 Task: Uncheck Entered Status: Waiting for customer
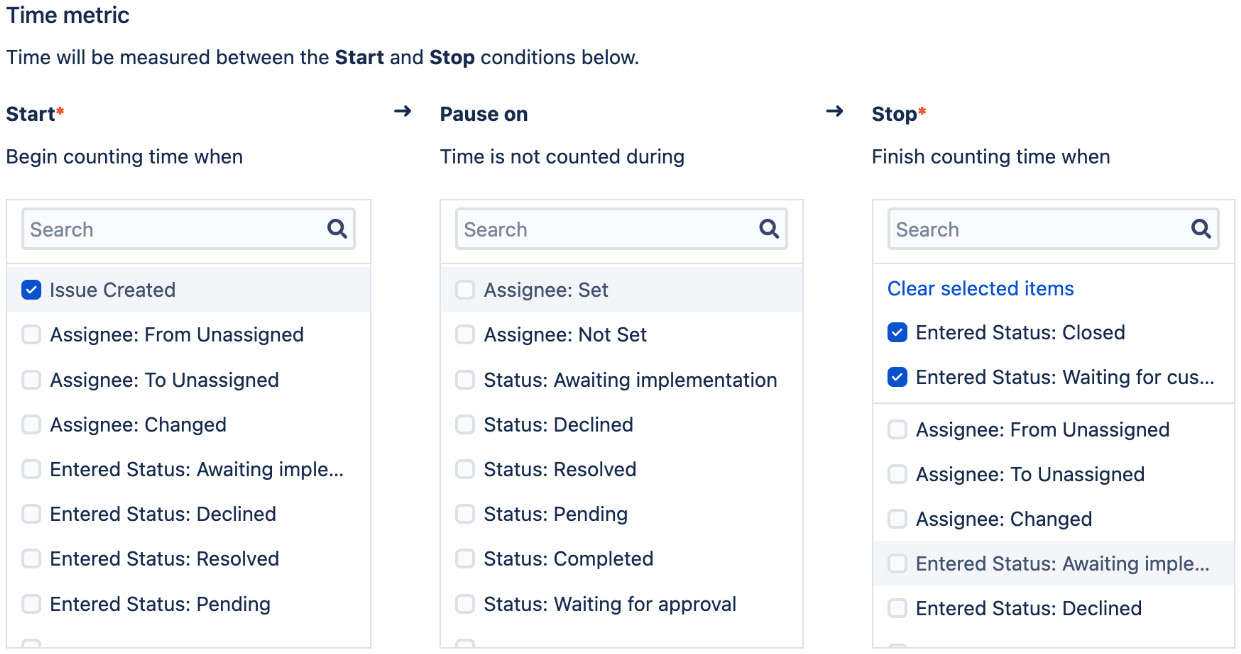click(898, 377)
